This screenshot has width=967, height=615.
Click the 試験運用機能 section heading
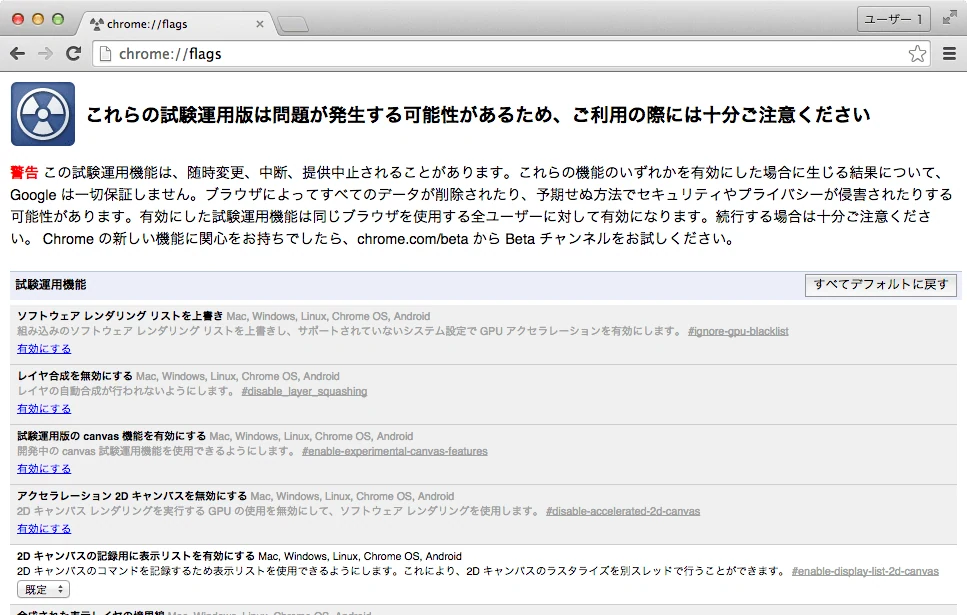pos(51,284)
